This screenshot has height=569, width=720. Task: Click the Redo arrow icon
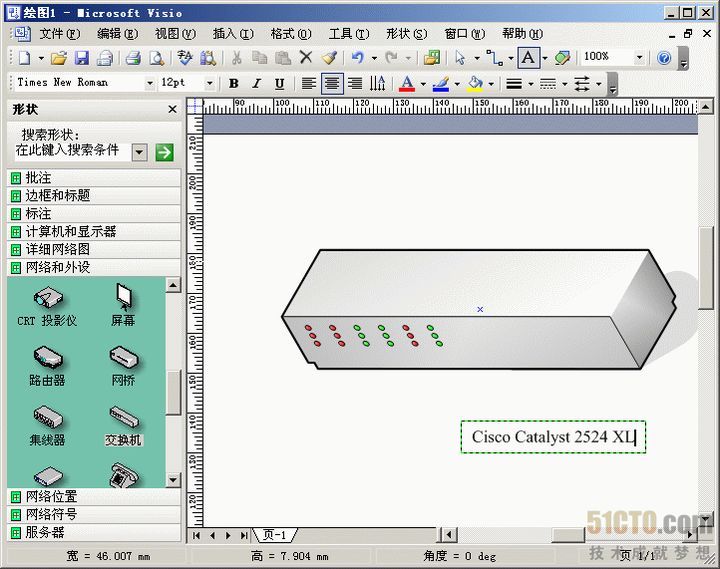pos(392,58)
